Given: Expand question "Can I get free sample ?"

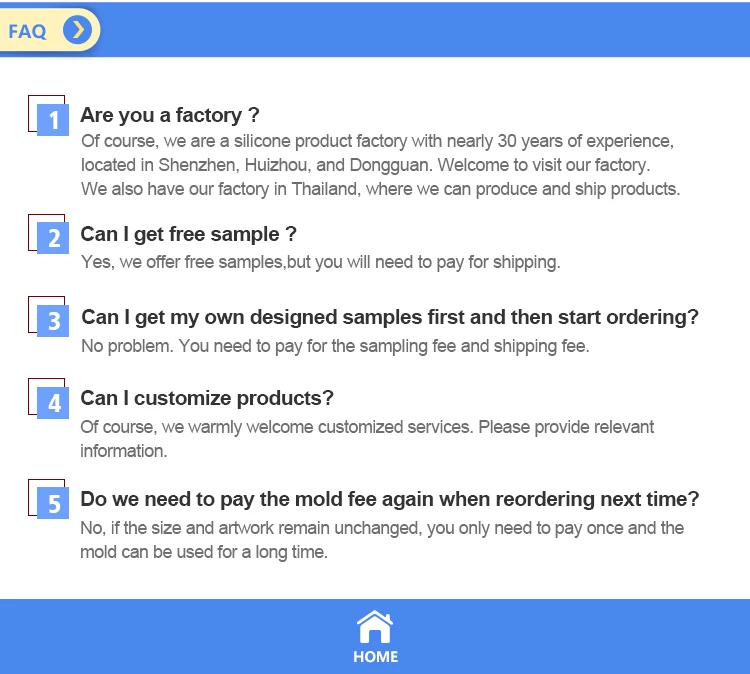Looking at the screenshot, I should tap(188, 234).
